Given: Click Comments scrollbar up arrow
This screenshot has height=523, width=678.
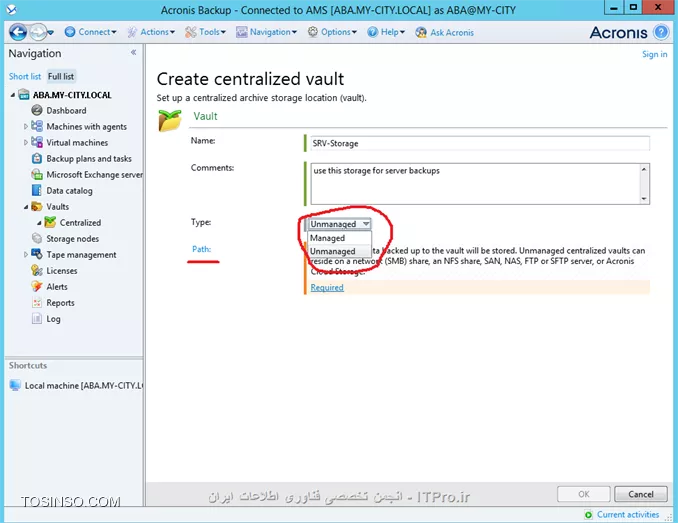Looking at the screenshot, I should coord(644,169).
